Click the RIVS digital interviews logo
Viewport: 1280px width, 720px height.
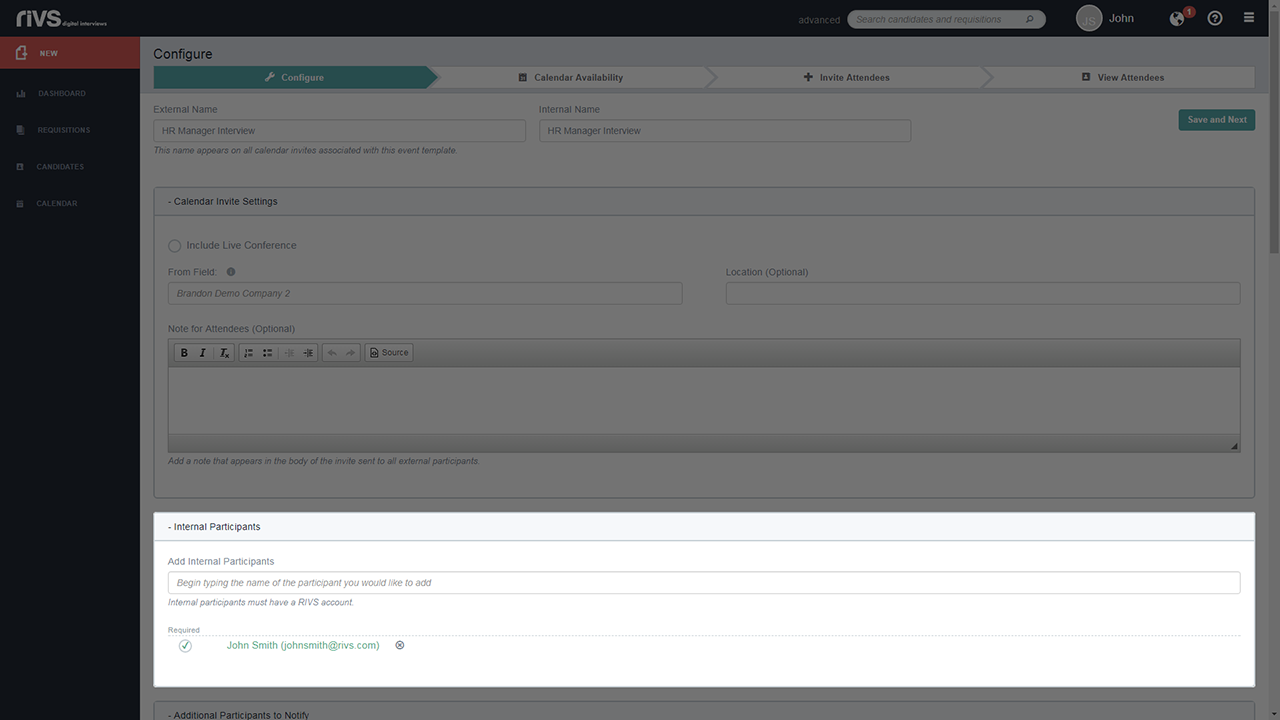coord(62,18)
